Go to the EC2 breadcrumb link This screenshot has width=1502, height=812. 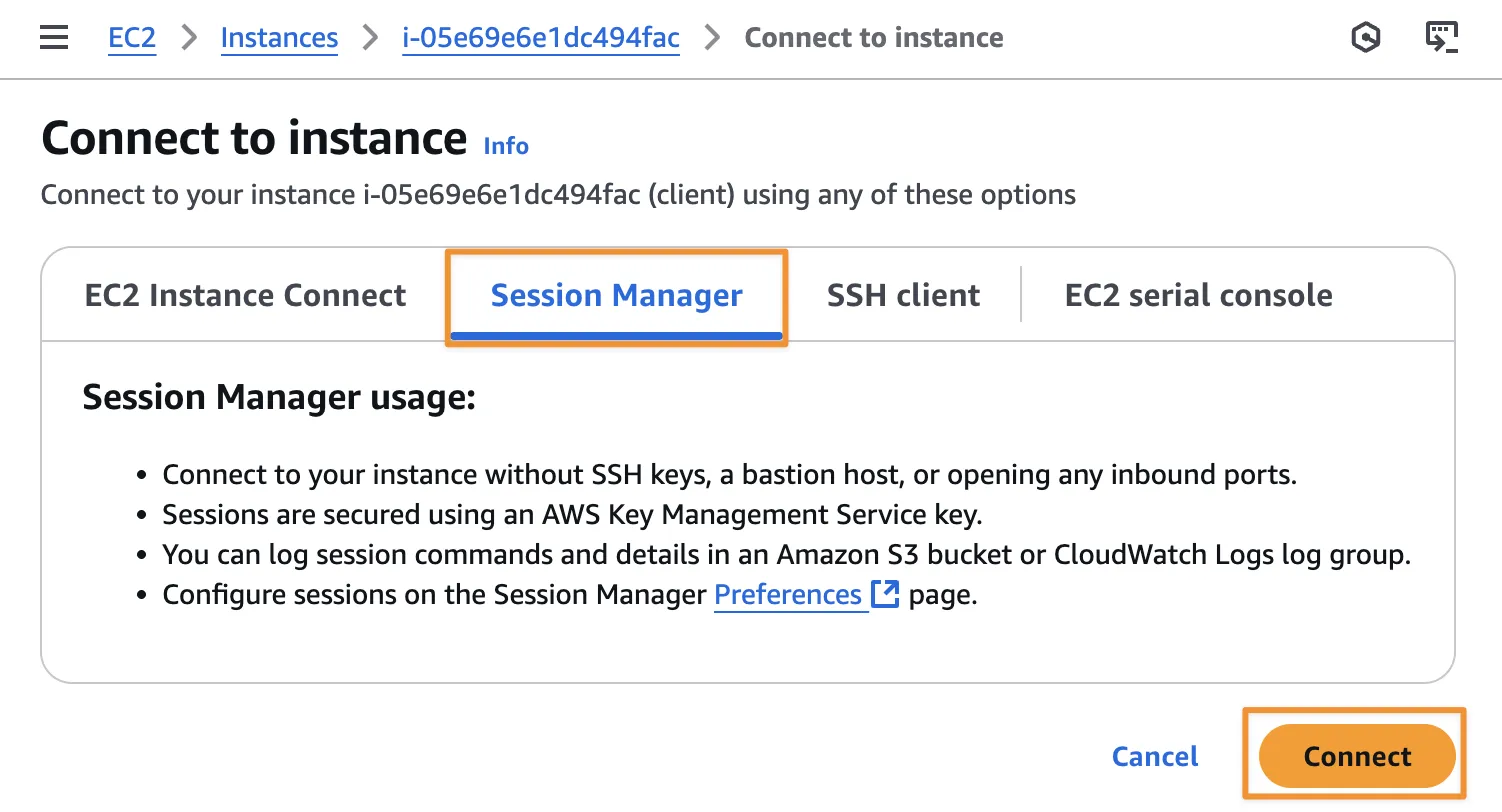[x=132, y=39]
